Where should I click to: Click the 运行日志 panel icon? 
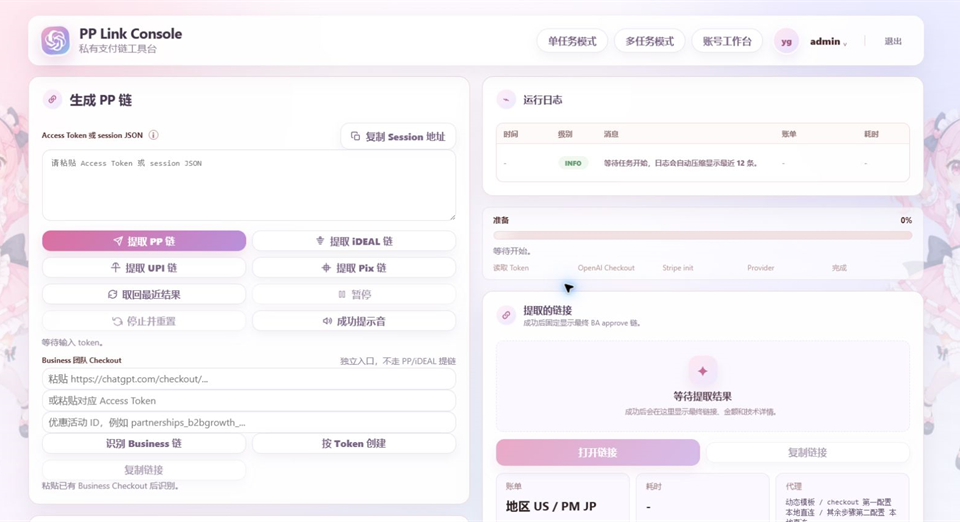506,99
